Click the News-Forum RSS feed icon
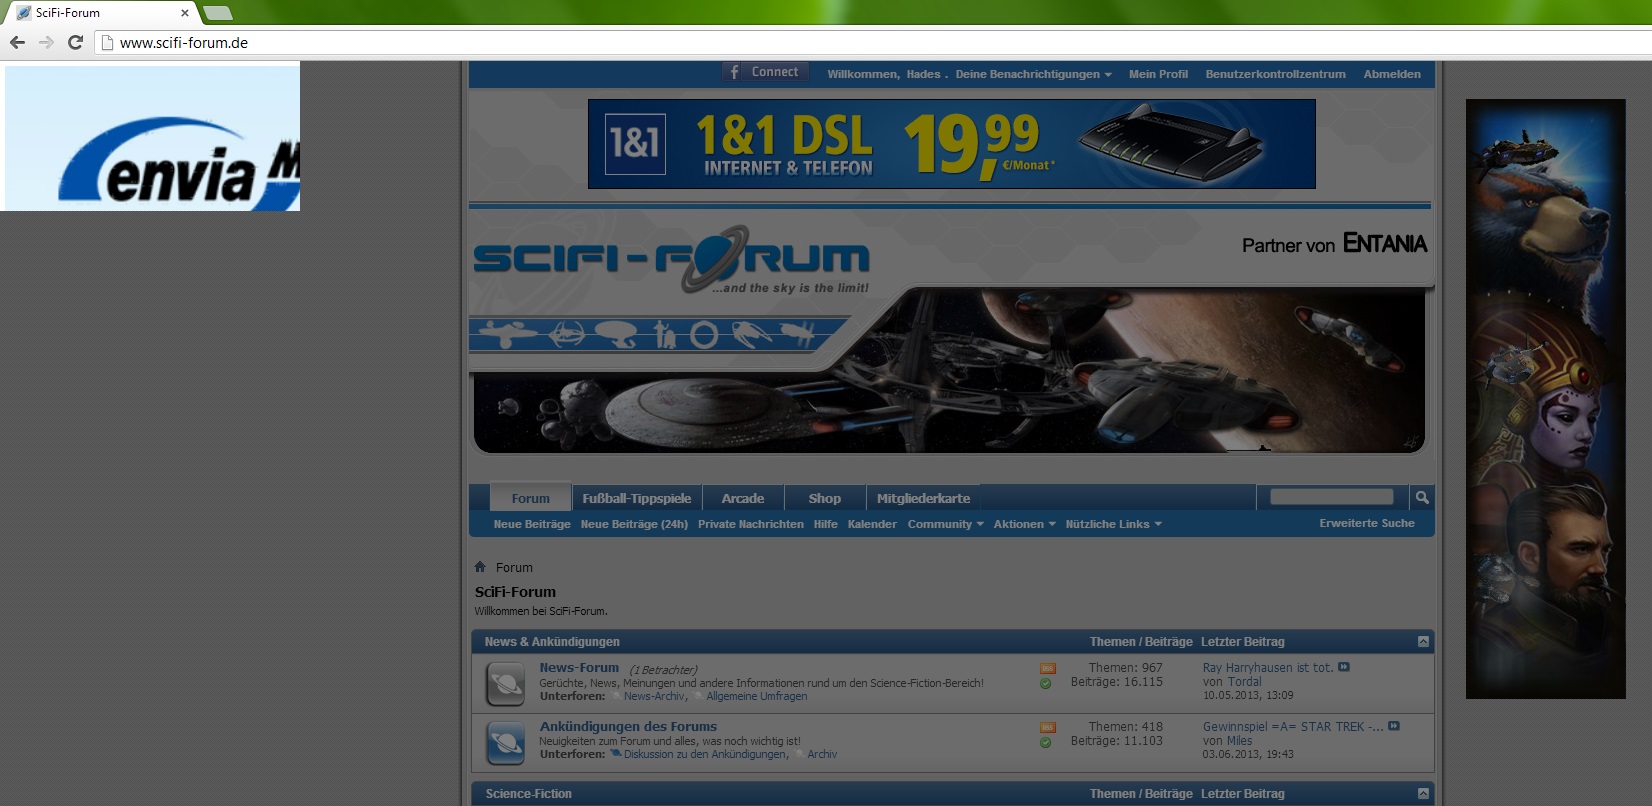This screenshot has height=806, width=1652. pos(1047,668)
